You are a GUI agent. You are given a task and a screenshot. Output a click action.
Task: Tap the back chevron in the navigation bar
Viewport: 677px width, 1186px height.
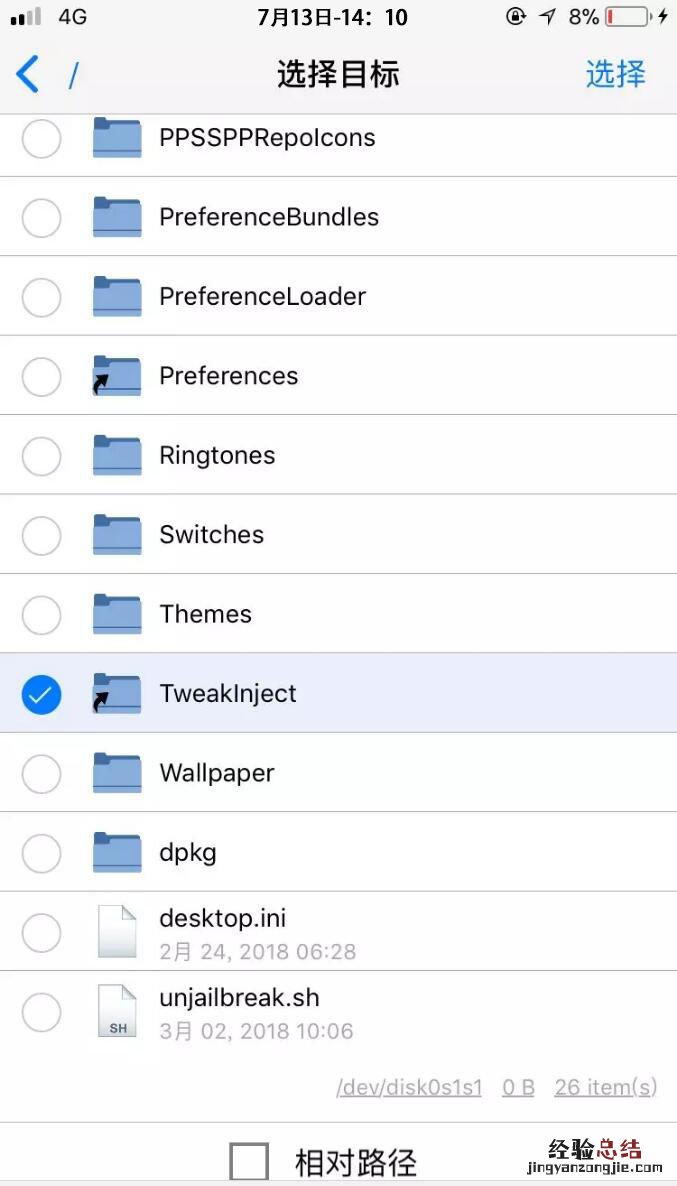(28, 74)
